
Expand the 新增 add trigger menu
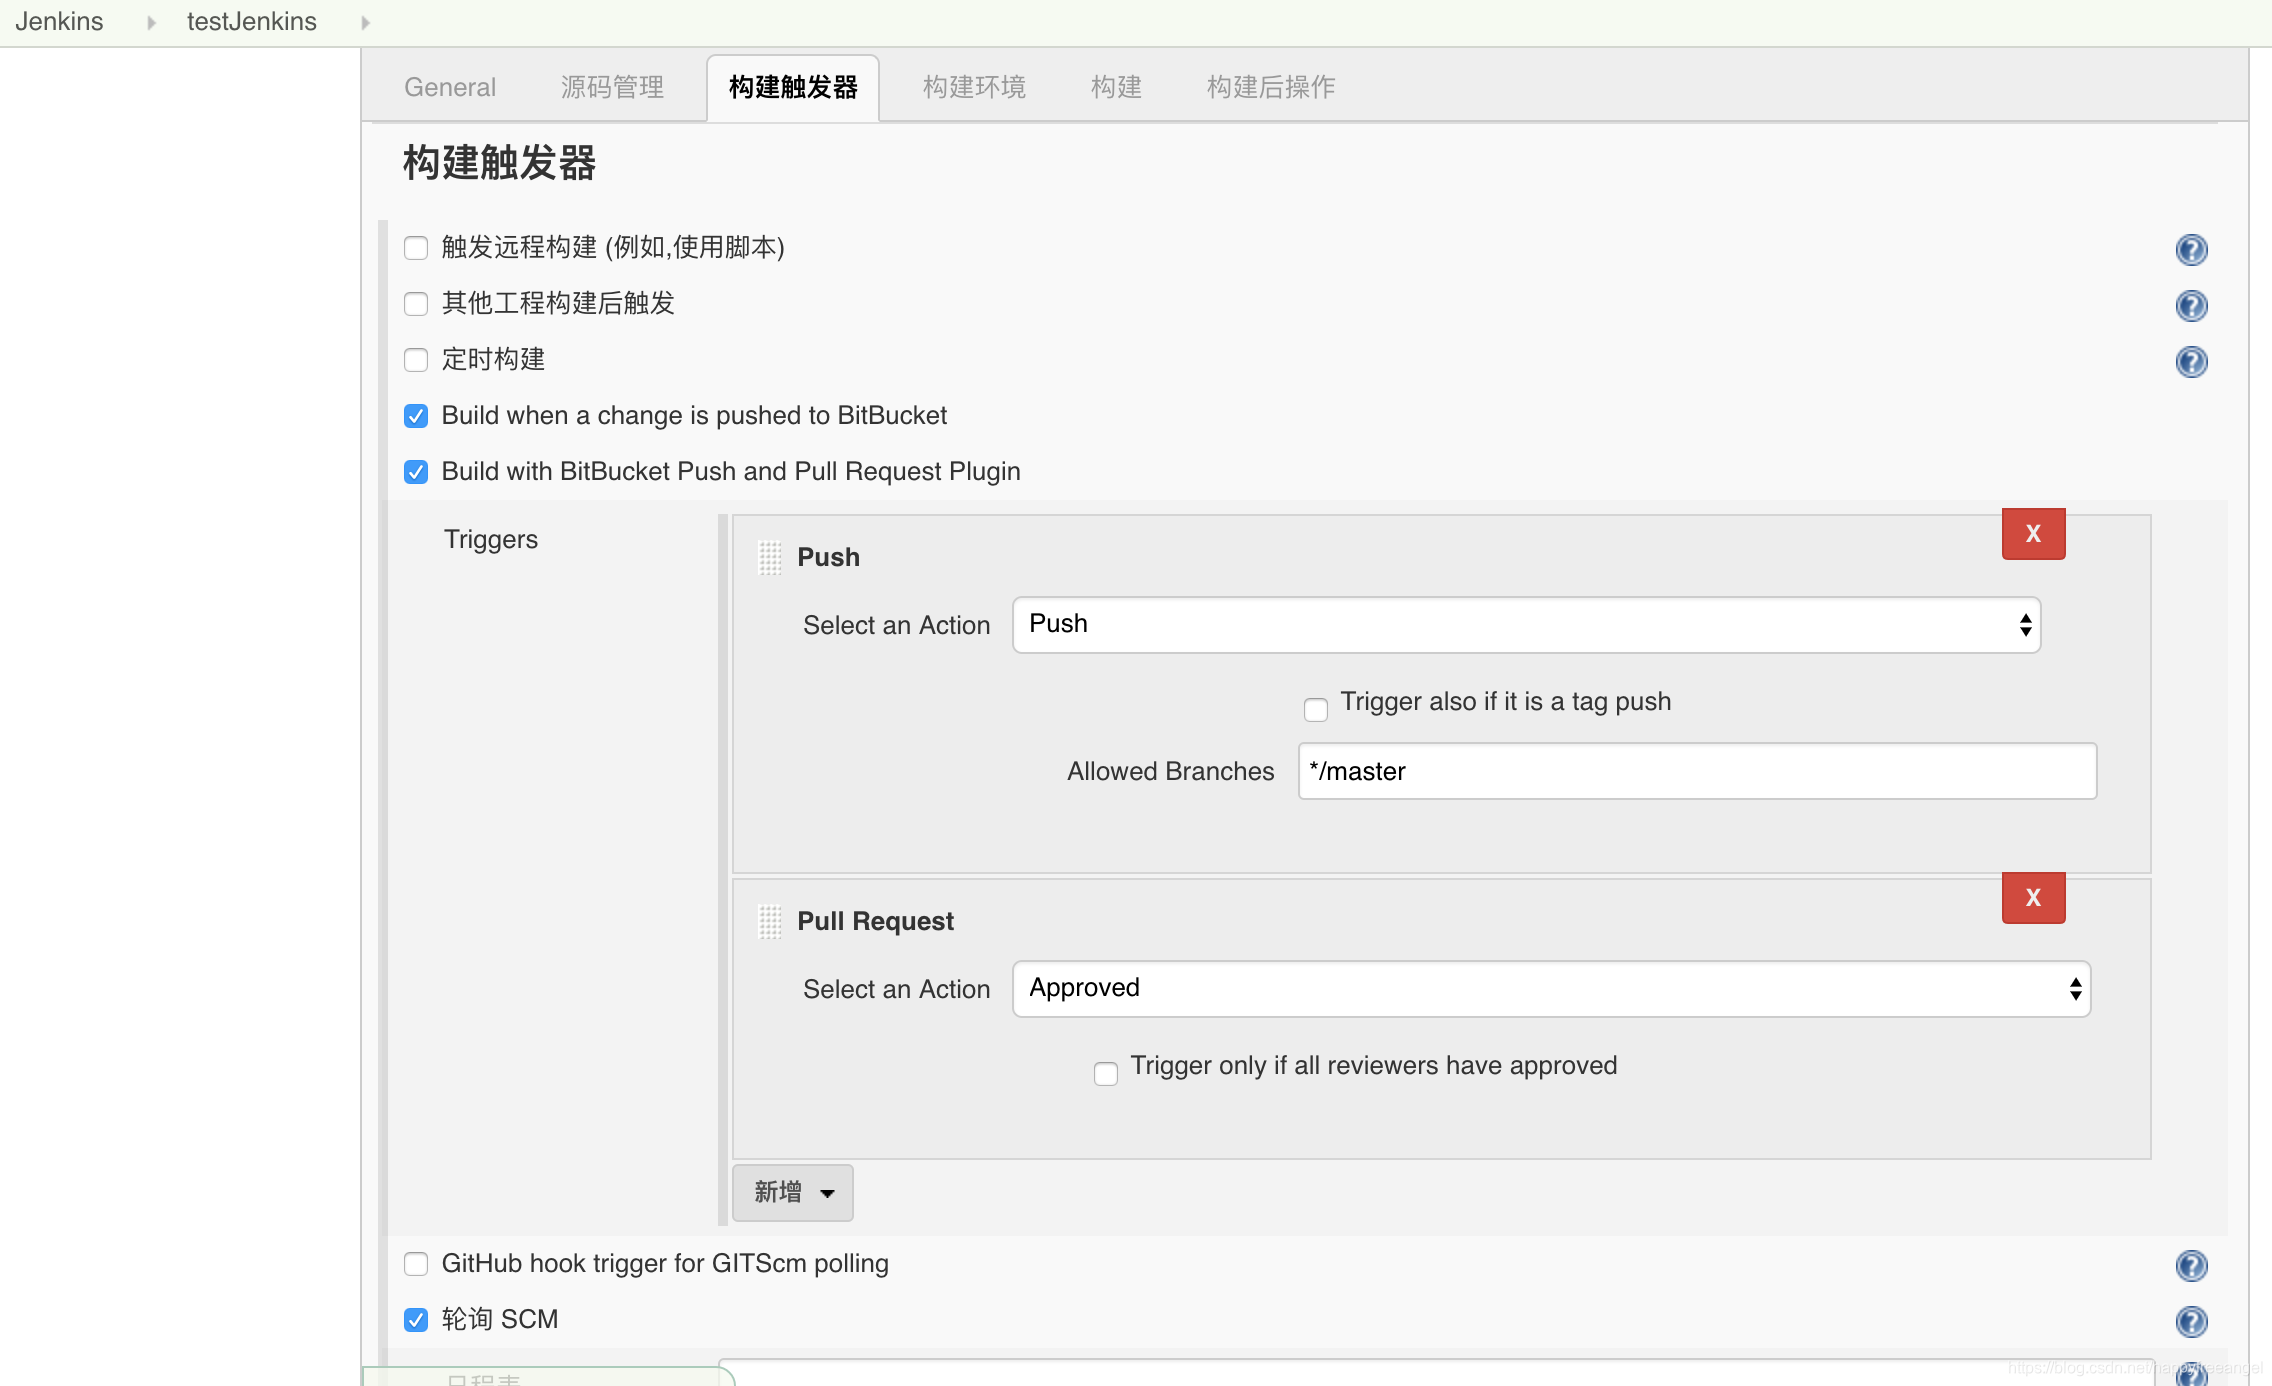(x=793, y=1192)
